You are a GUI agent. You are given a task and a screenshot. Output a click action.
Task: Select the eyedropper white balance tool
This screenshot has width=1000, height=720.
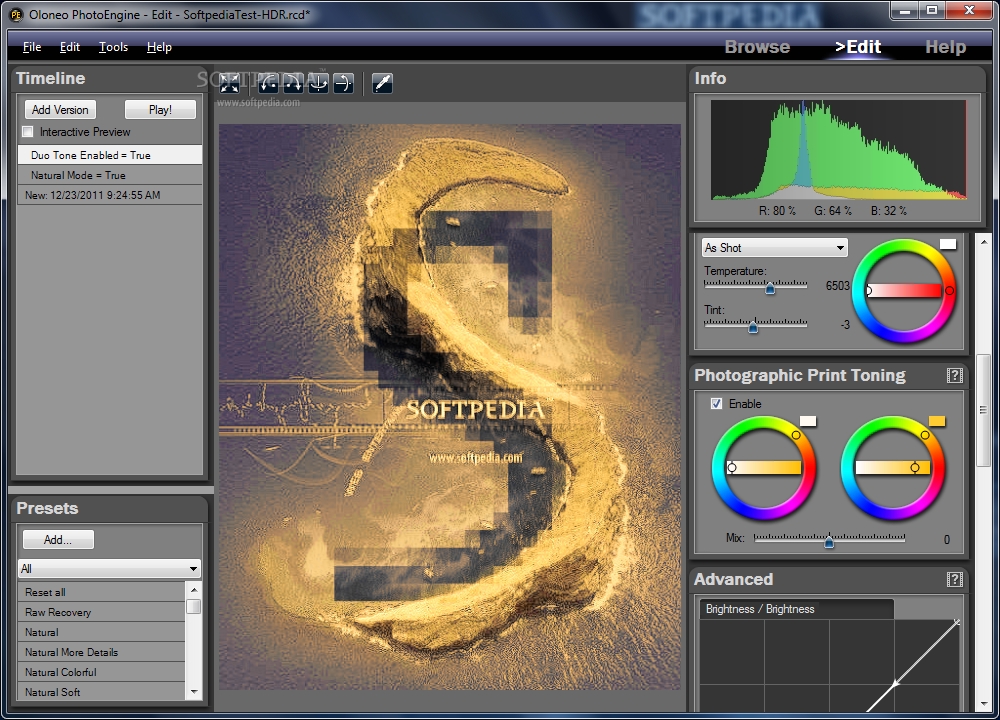(x=382, y=83)
